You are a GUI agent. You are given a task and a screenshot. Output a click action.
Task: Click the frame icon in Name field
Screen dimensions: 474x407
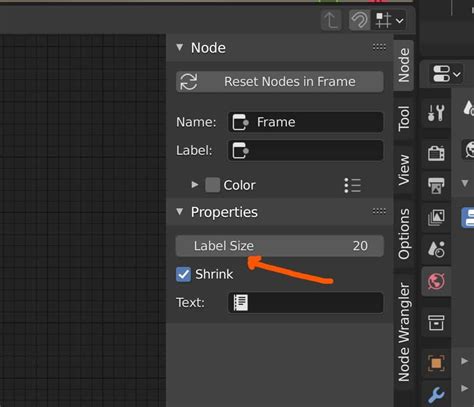[241, 122]
